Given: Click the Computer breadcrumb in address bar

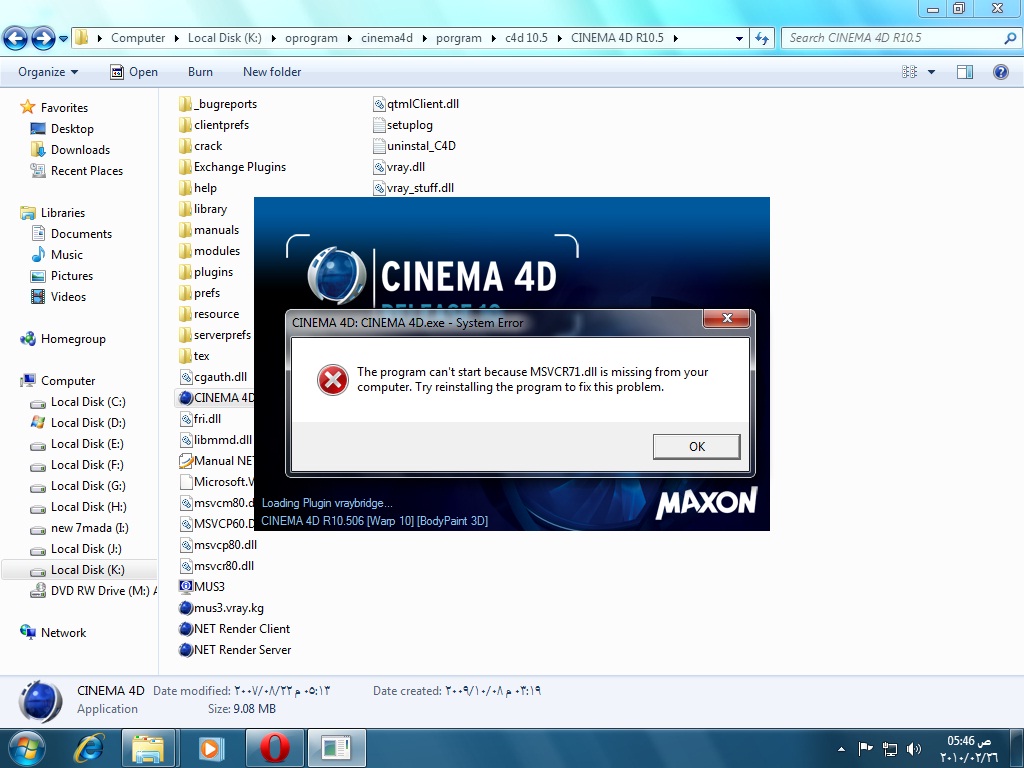Looking at the screenshot, I should pyautogui.click(x=138, y=39).
